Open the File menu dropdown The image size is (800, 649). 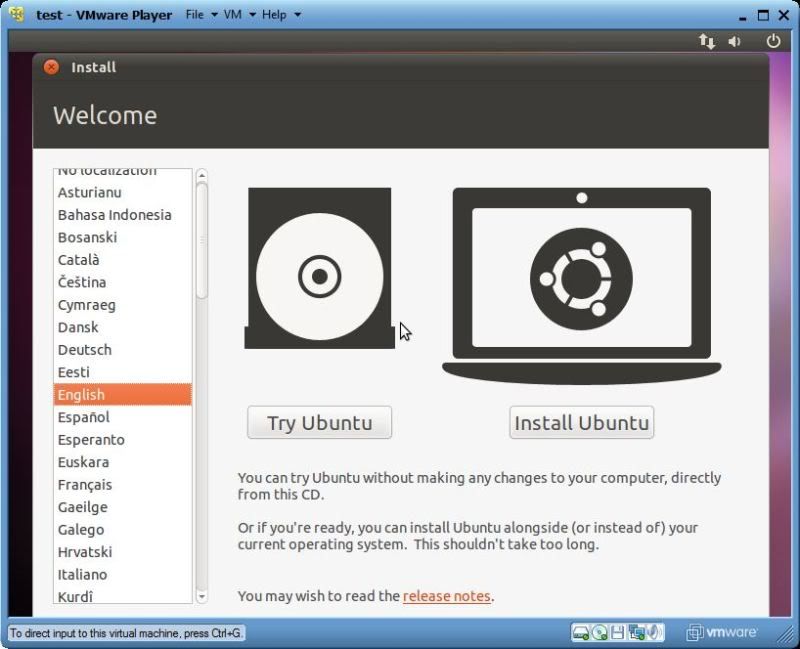(x=201, y=14)
